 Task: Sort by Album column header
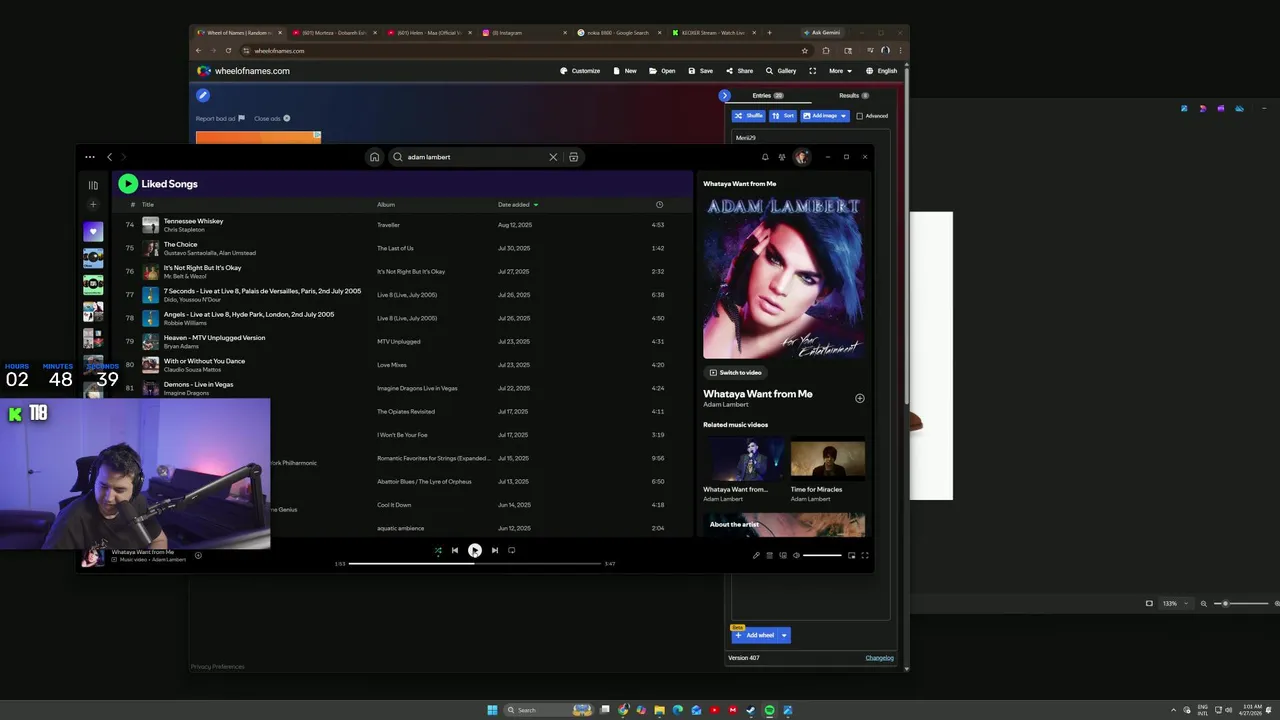click(386, 204)
